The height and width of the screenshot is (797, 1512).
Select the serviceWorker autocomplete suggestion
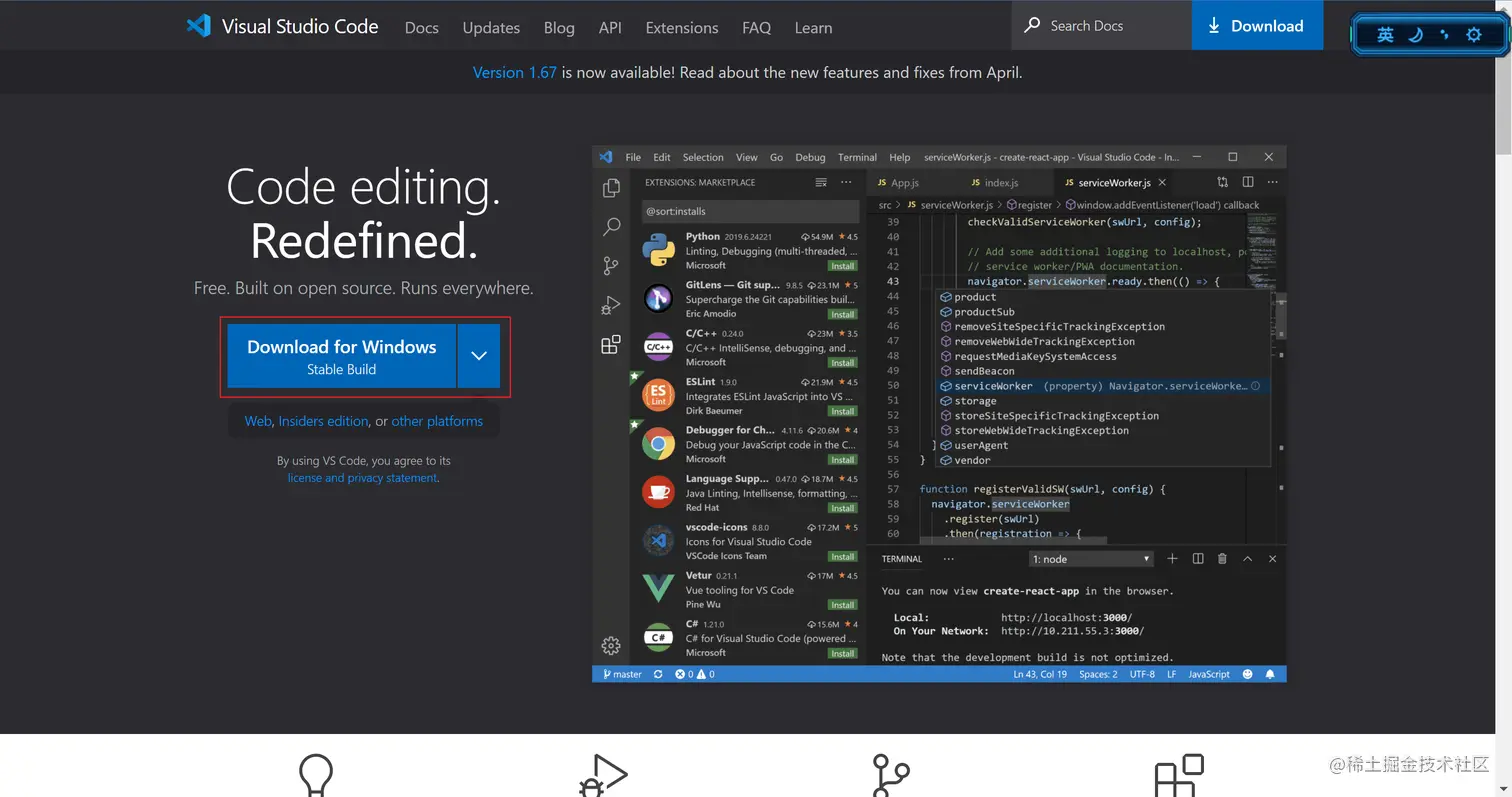point(1102,386)
